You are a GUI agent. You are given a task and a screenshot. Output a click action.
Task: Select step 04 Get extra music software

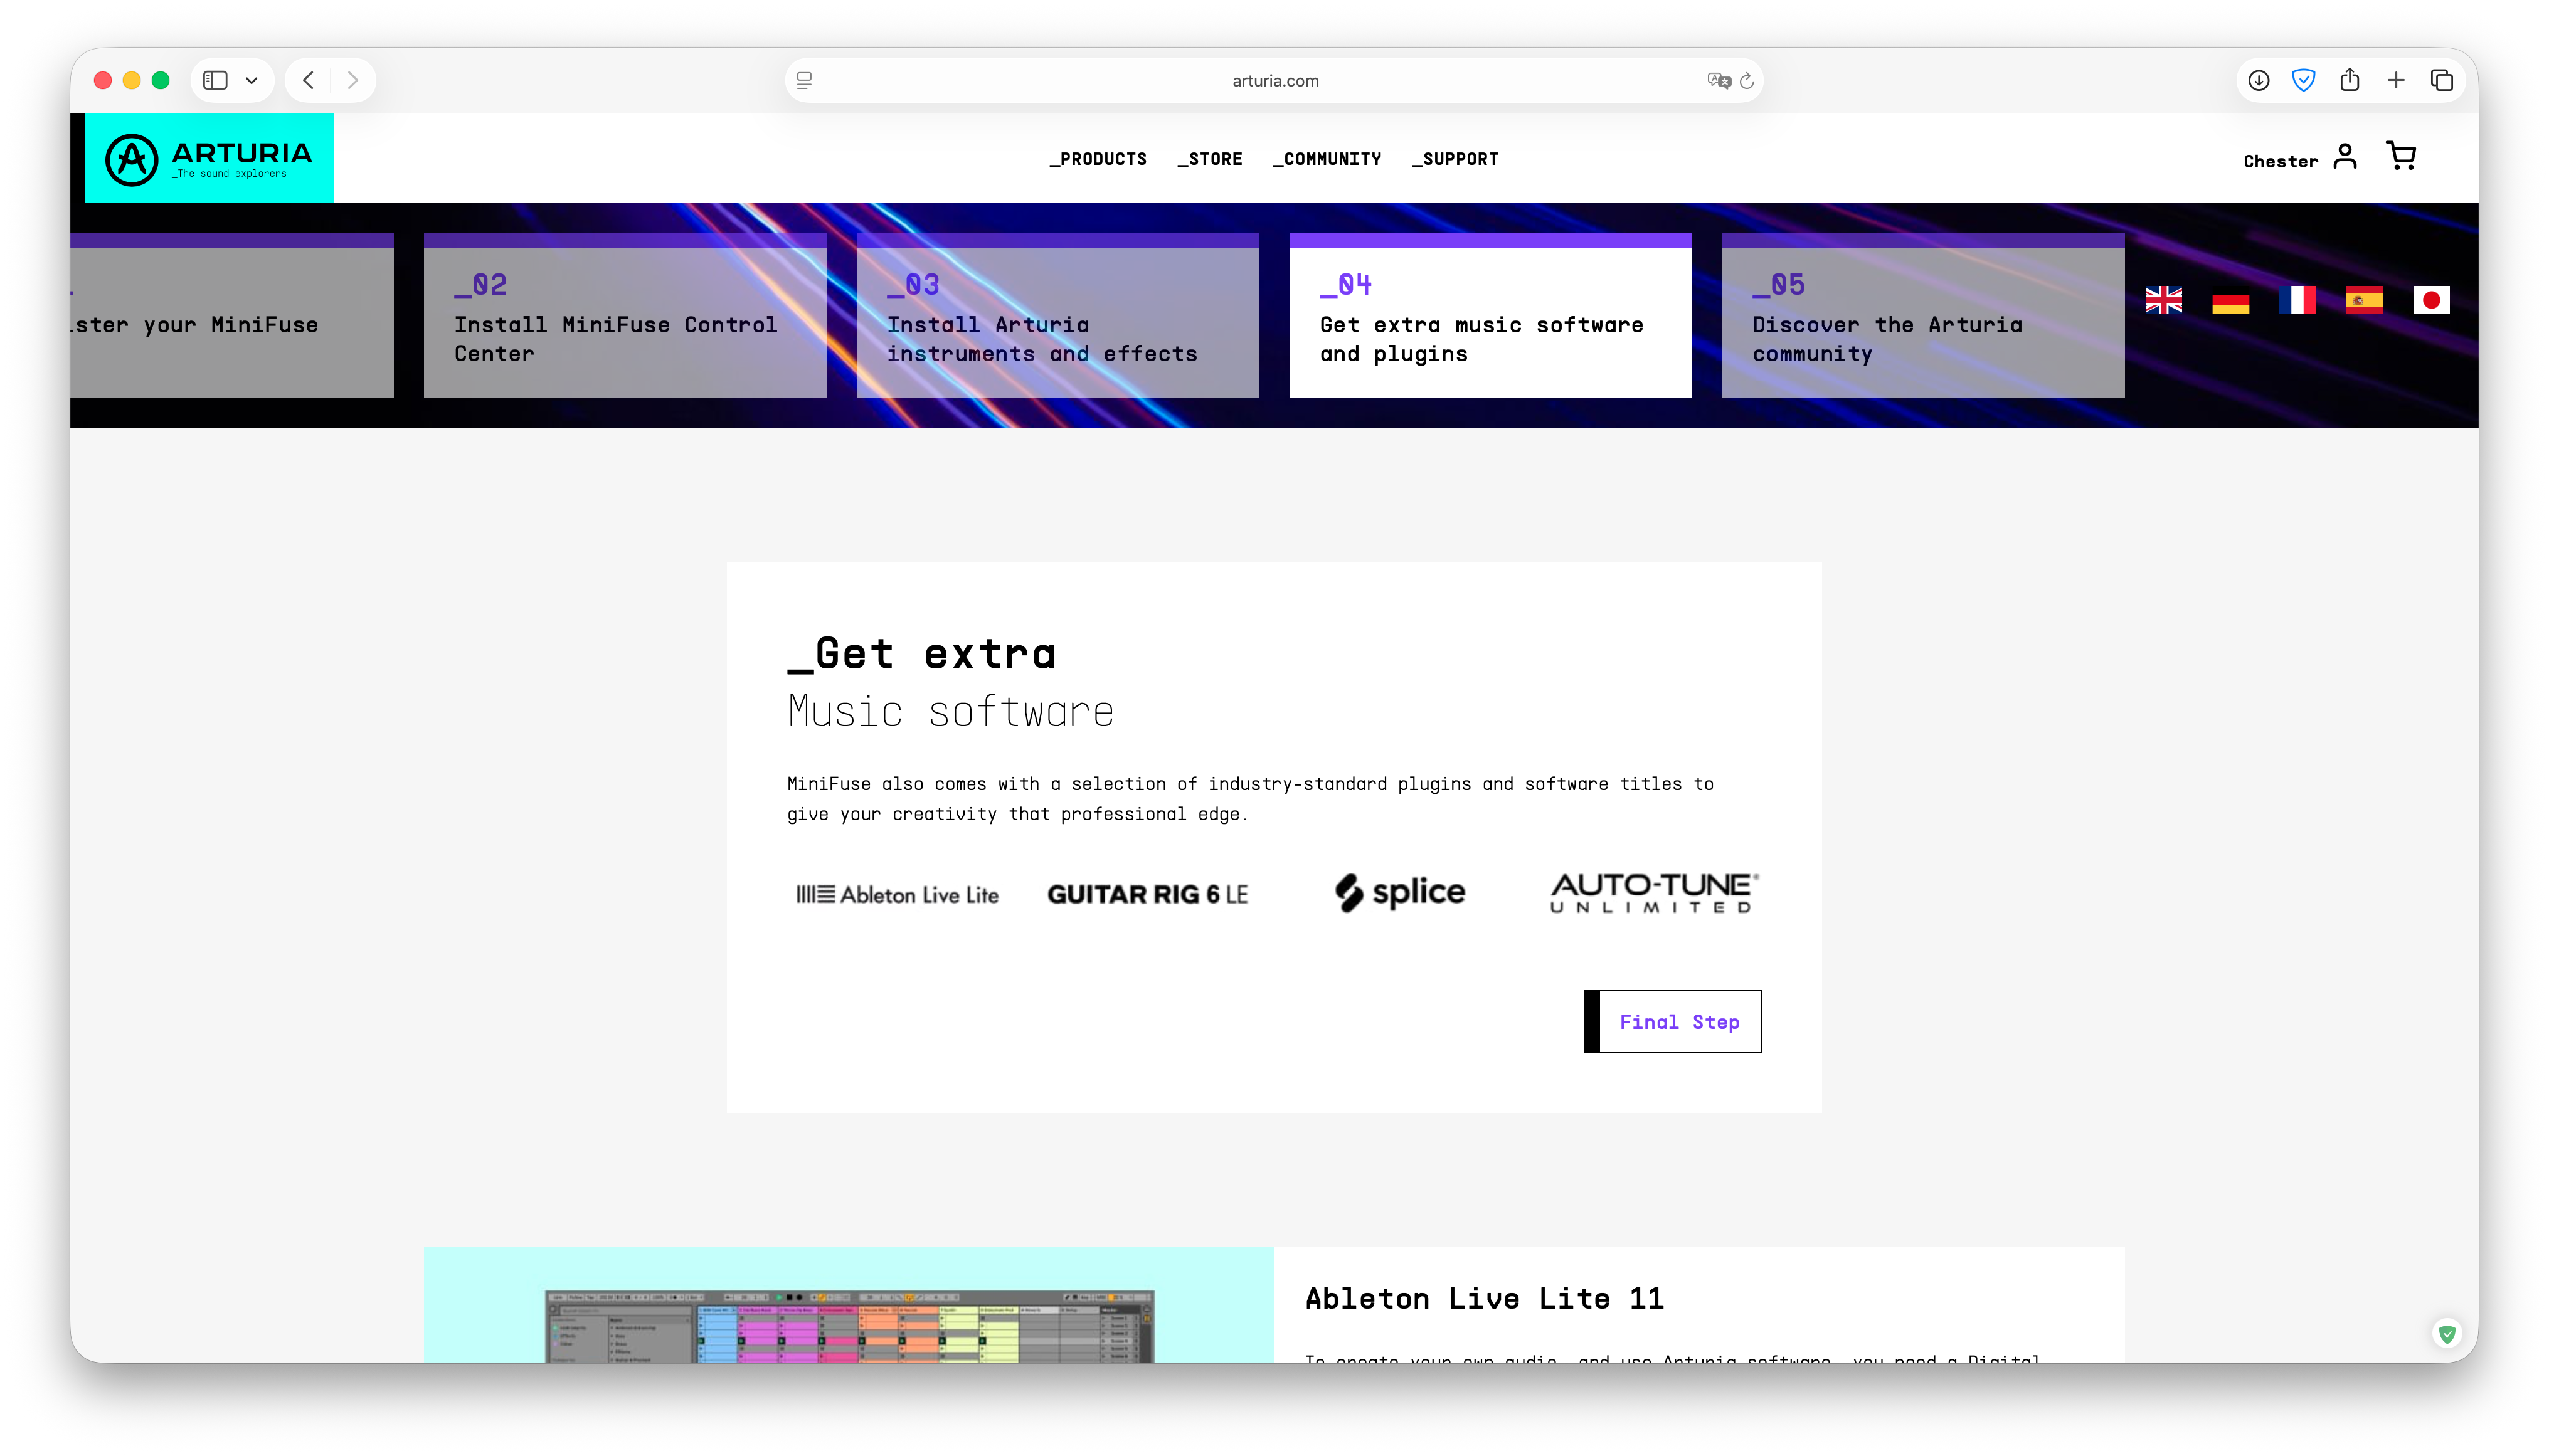click(x=1490, y=316)
